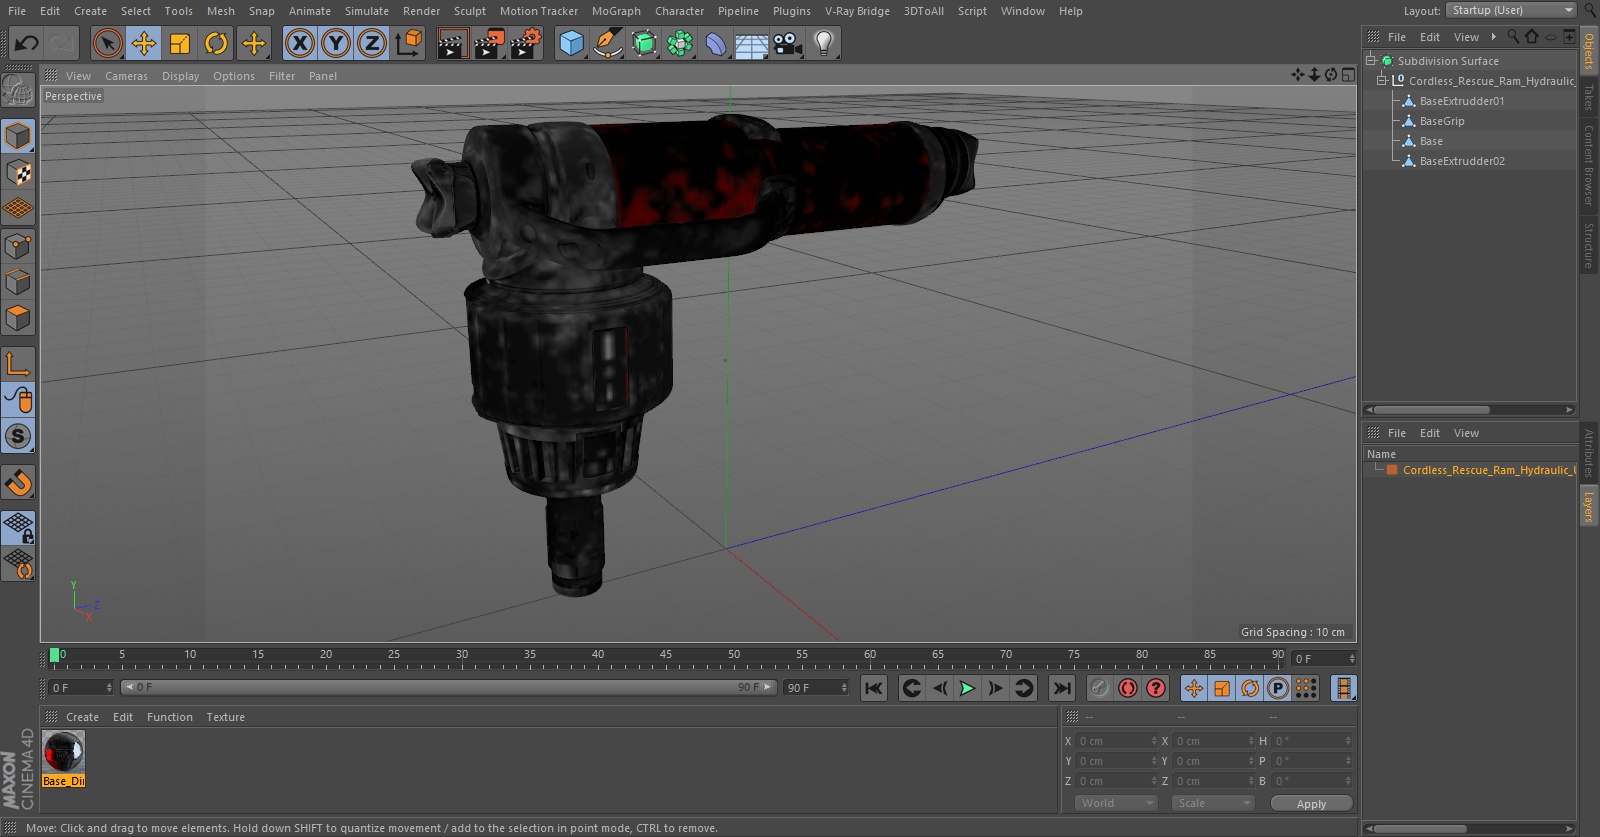Open the deformer objects icon
The height and width of the screenshot is (837, 1600).
coord(716,43)
